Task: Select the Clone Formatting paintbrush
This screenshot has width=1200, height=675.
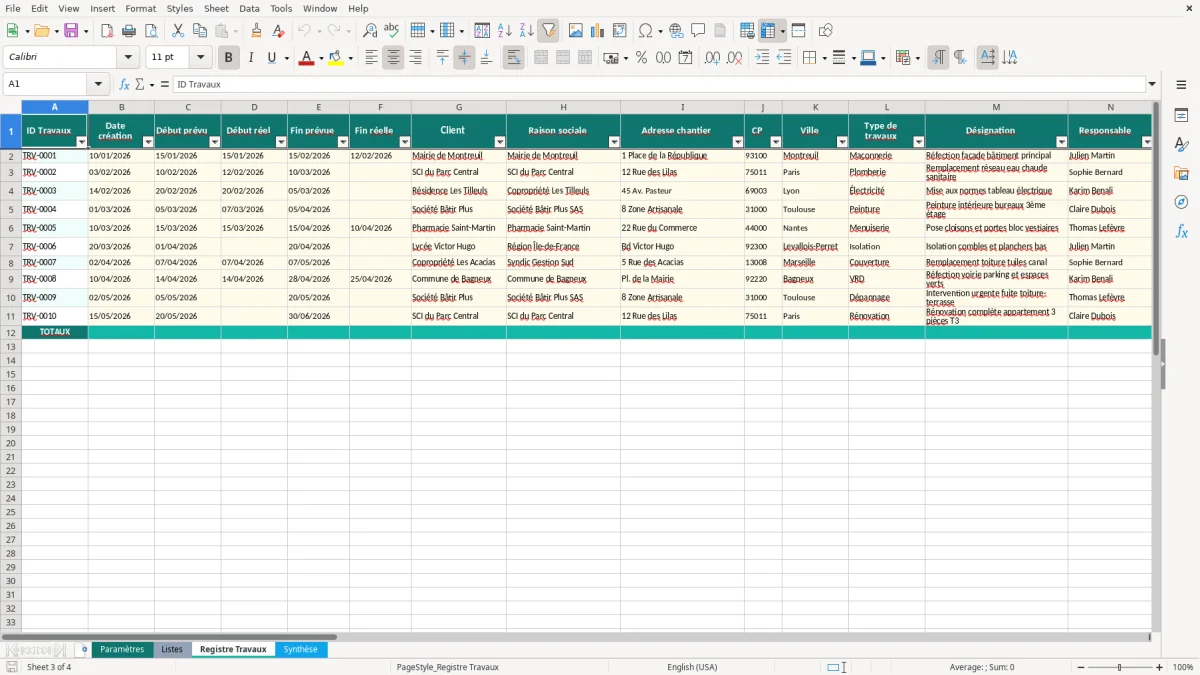Action: coord(257,31)
